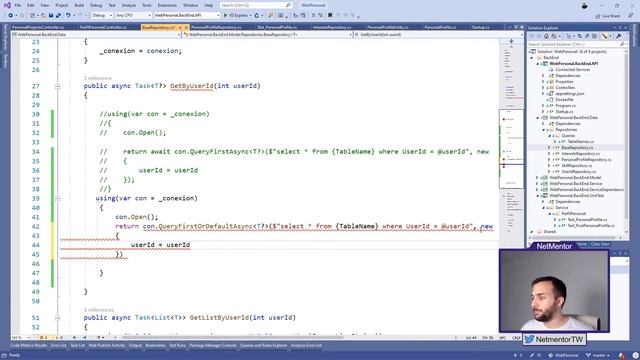Switch to PersonalProfileRepository.cs tab
640x360 pixels.
click(x=216, y=27)
